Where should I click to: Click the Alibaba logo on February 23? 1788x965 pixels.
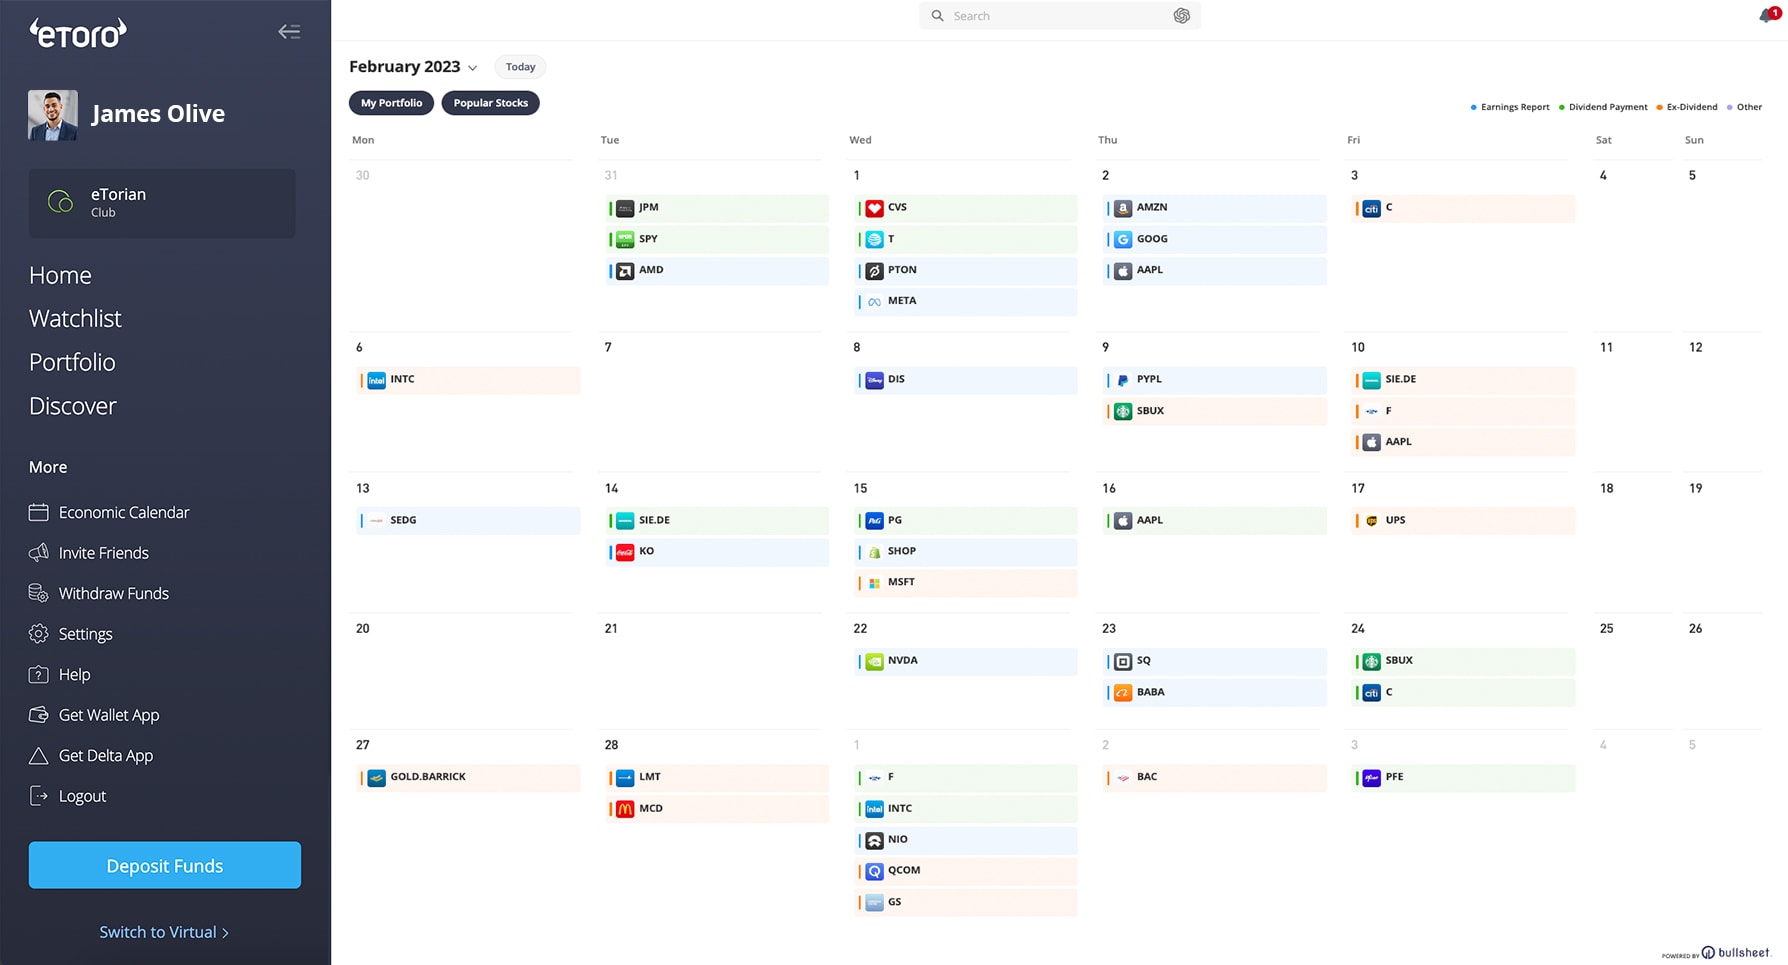pos(1123,692)
